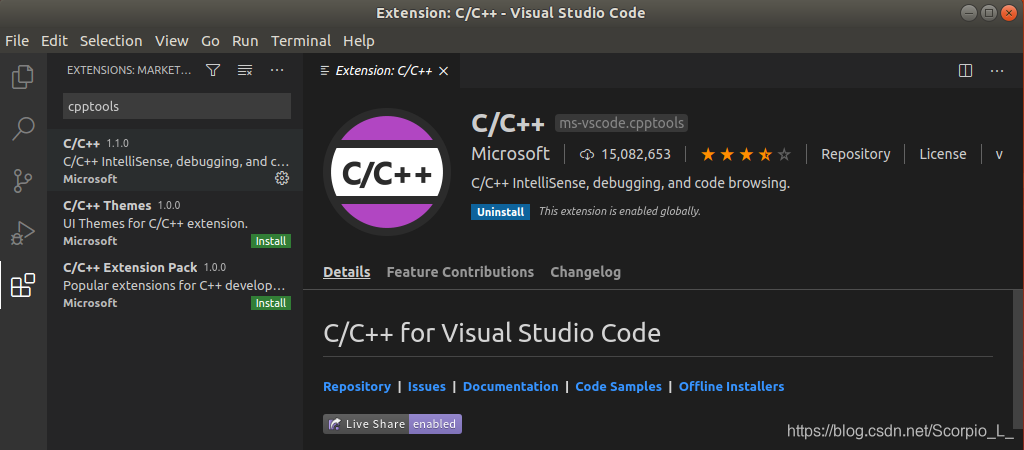Open the Run menu
The width and height of the screenshot is (1024, 450).
[x=245, y=40]
